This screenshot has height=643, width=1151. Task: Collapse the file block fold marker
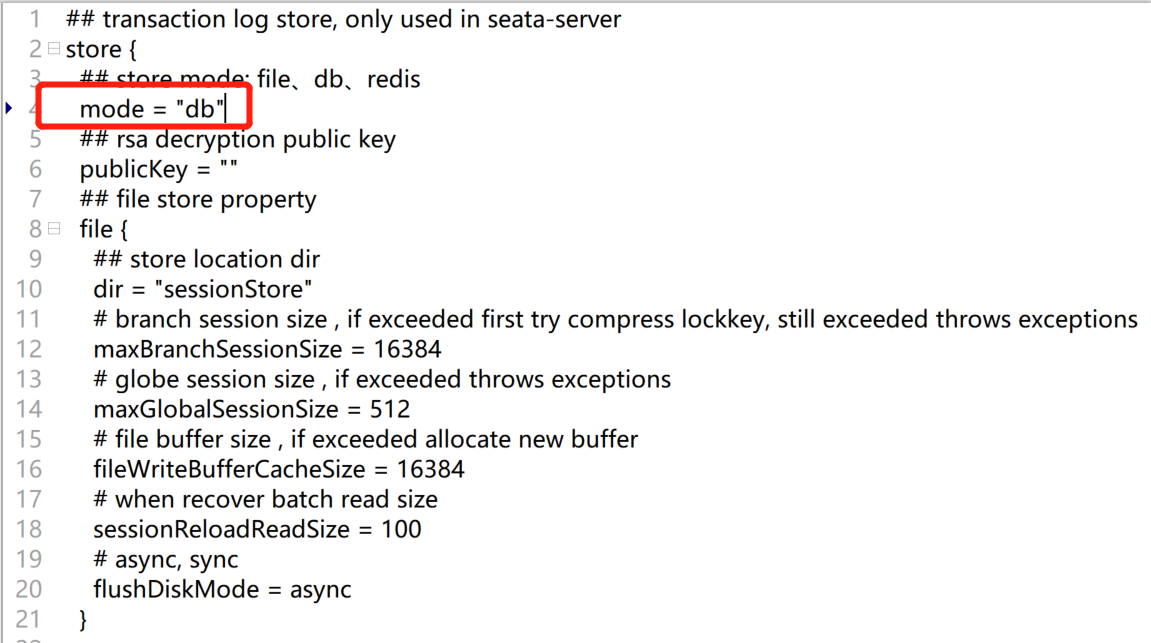click(x=54, y=229)
